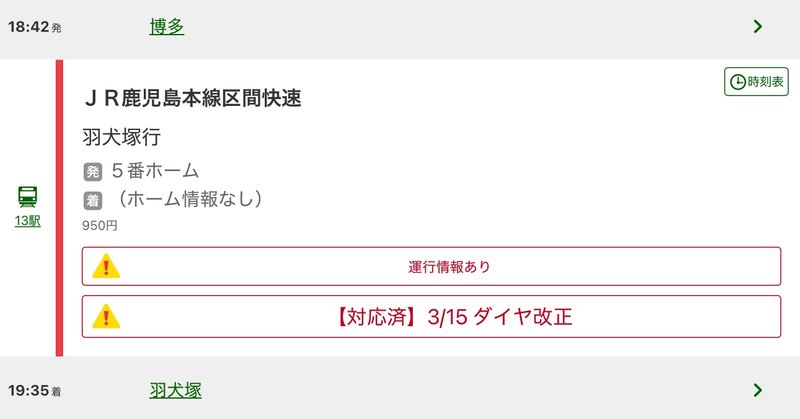
Task: Click the red line color bar
Action: click(x=59, y=208)
